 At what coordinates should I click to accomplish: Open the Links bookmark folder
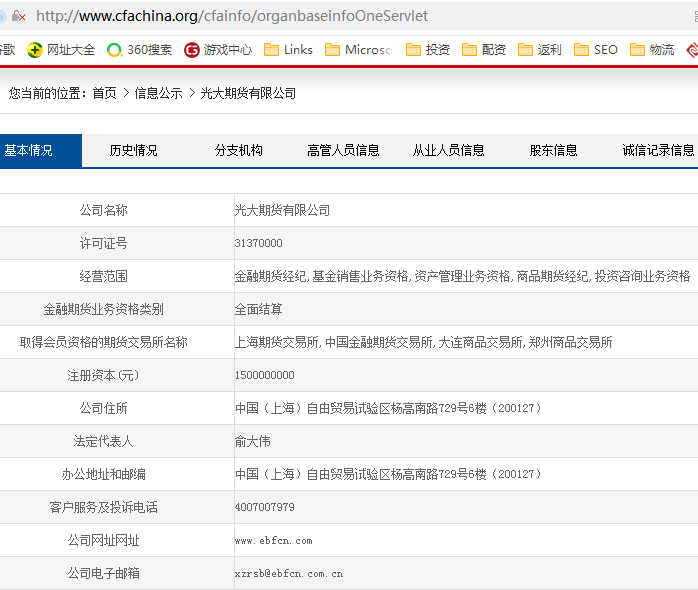tap(288, 49)
